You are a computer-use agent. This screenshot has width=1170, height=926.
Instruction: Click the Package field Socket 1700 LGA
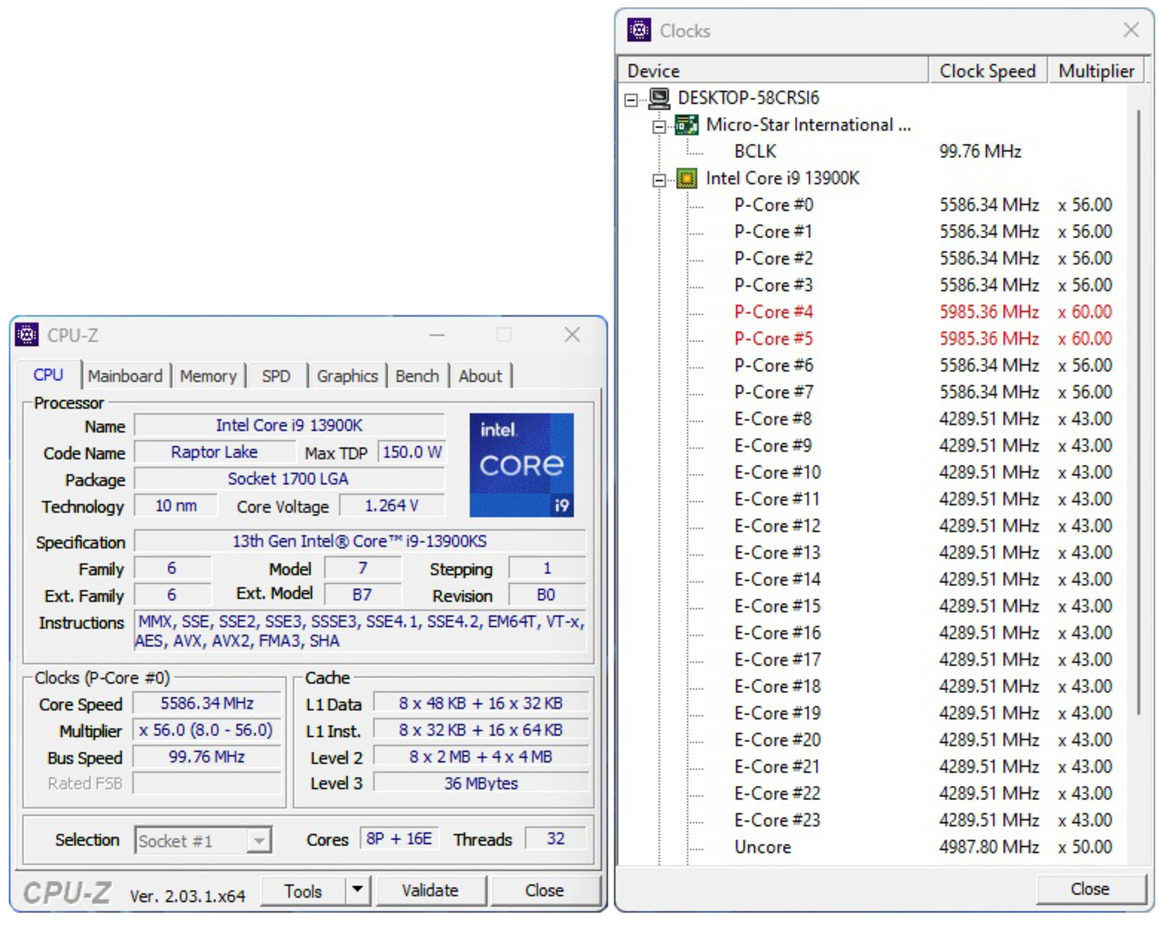click(289, 479)
